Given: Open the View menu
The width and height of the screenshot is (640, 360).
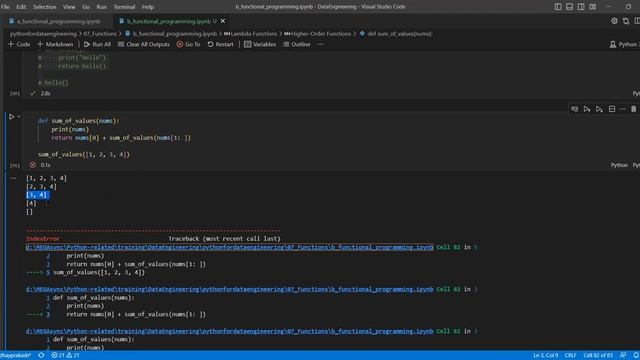Looking at the screenshot, I should tap(69, 7).
